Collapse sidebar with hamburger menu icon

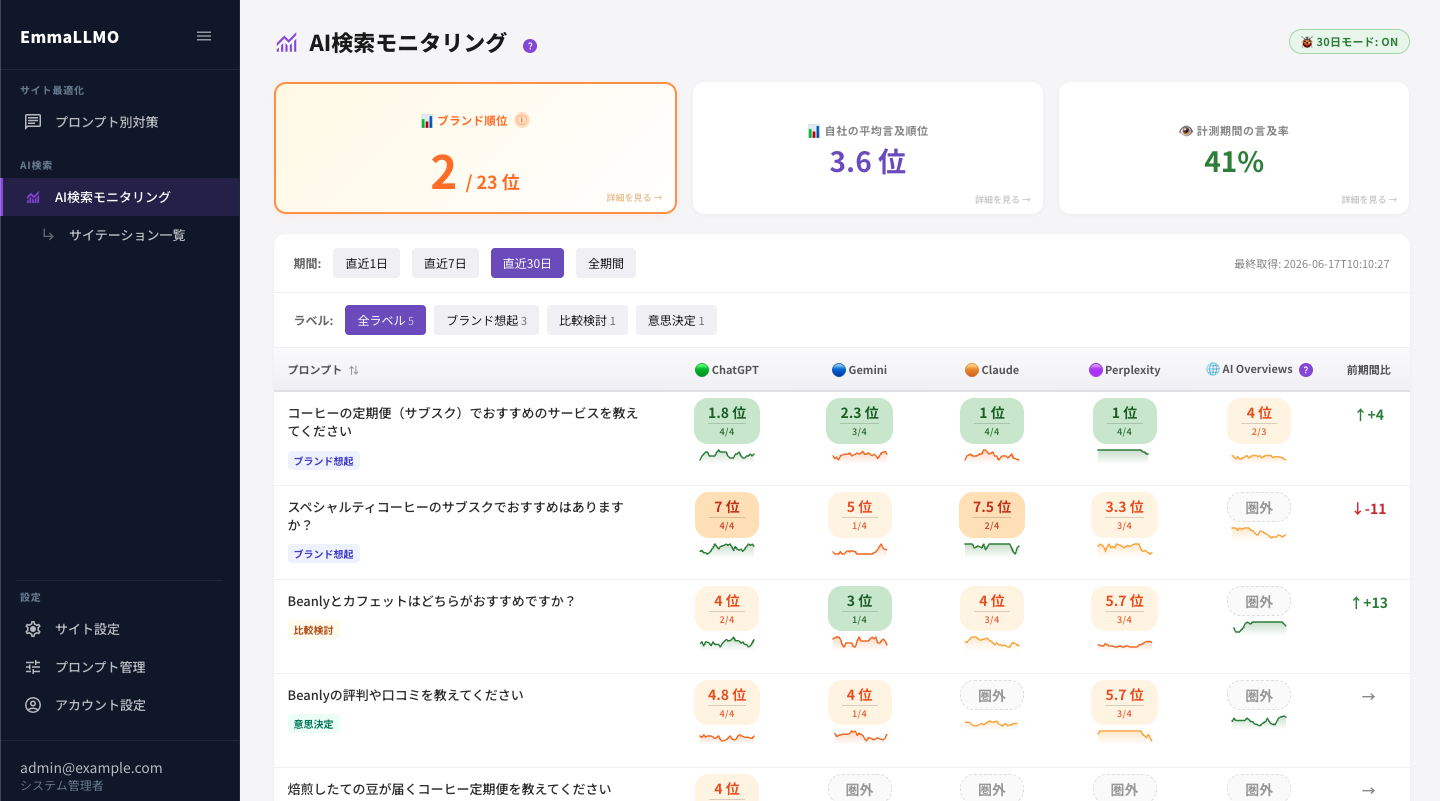[x=204, y=36]
